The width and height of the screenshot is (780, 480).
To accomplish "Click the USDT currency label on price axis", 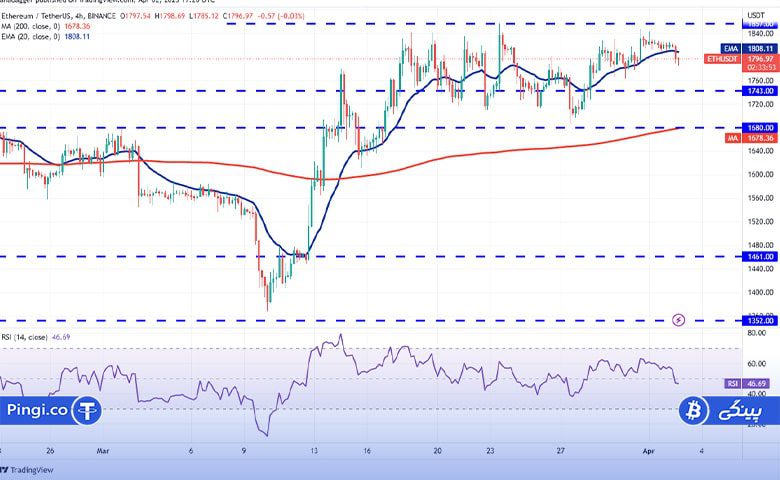I will point(756,15).
